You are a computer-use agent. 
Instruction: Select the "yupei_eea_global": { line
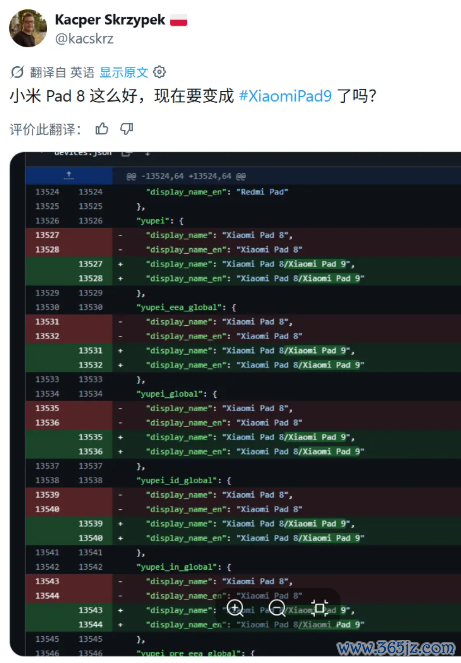click(x=186, y=307)
